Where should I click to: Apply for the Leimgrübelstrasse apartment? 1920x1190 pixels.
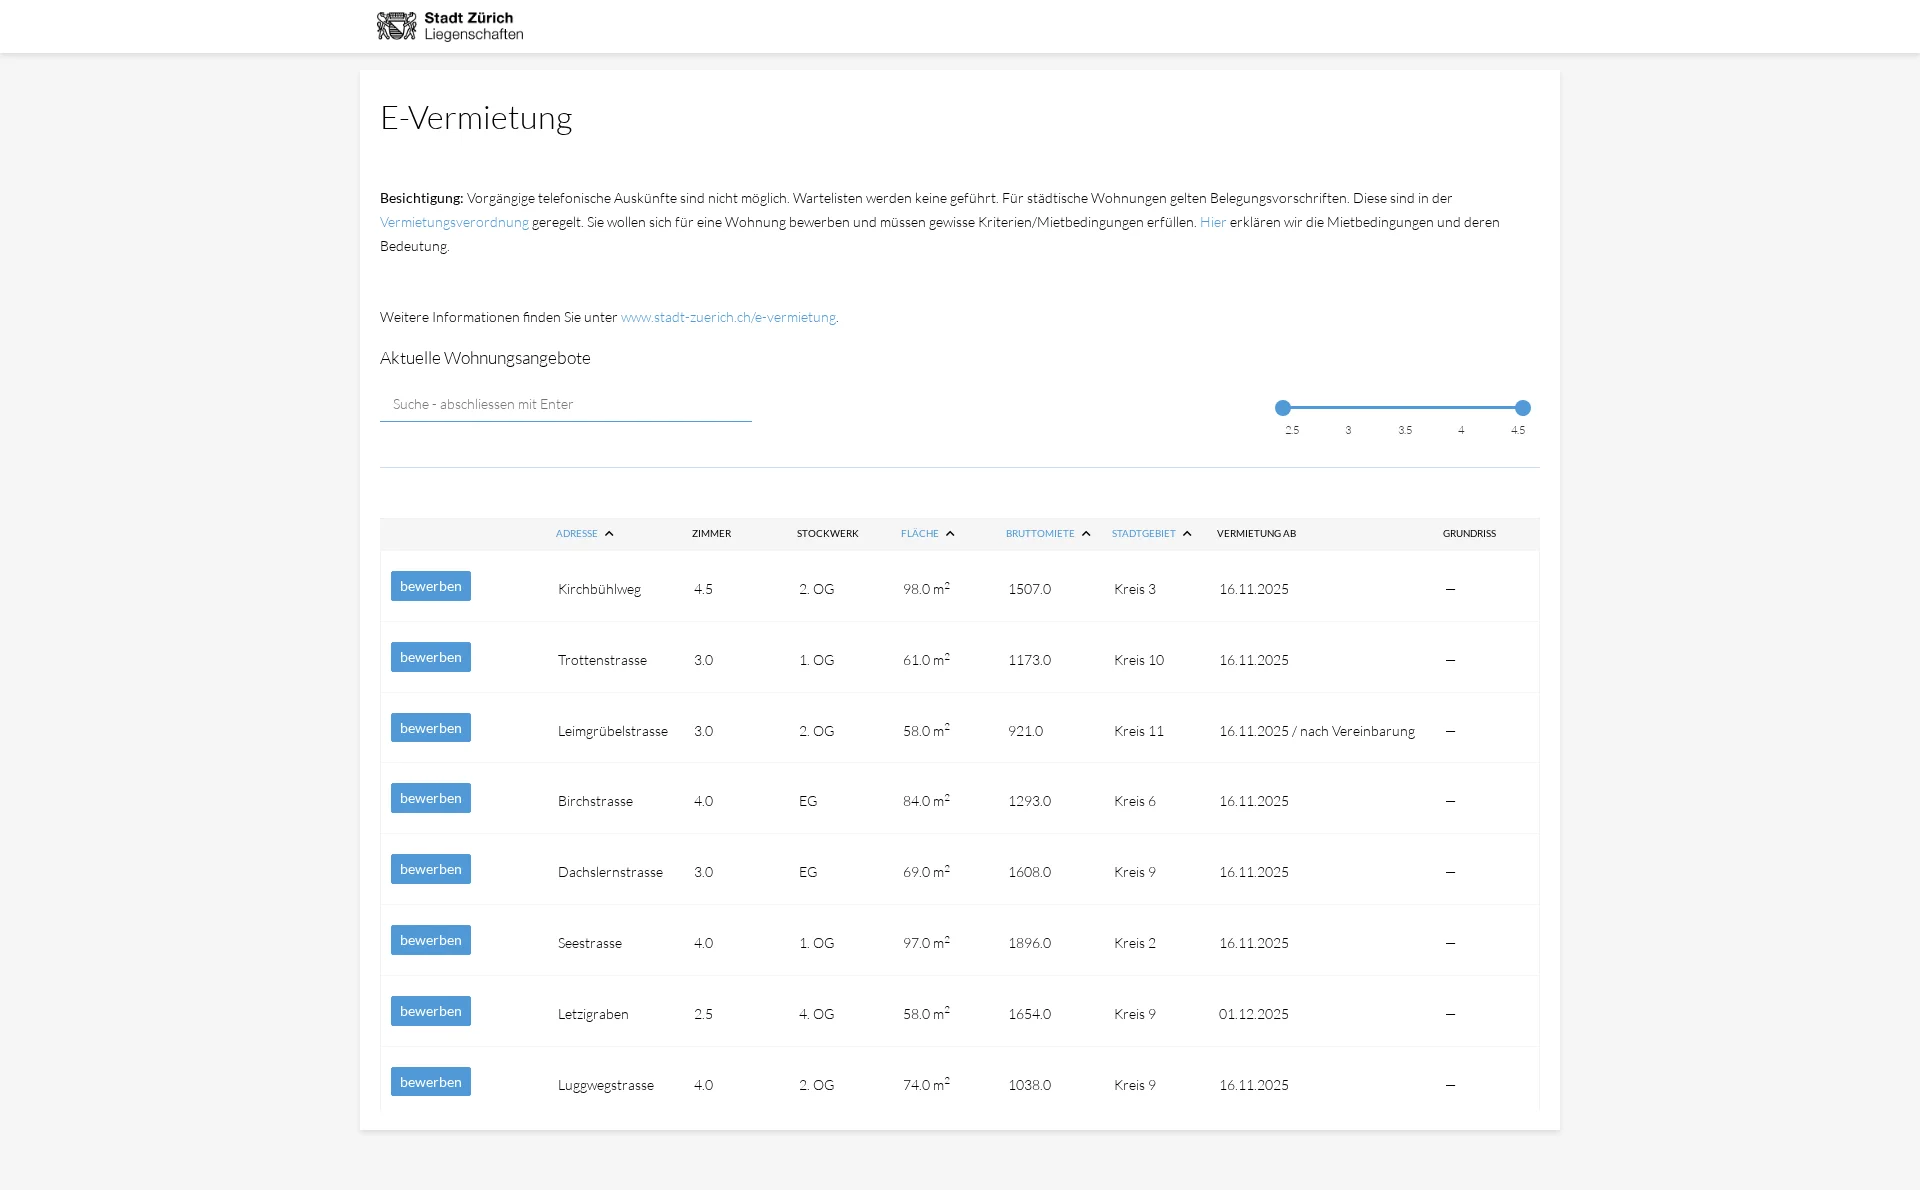pyautogui.click(x=430, y=729)
